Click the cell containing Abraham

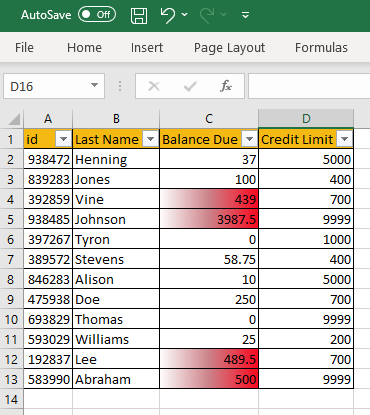[x=116, y=379]
